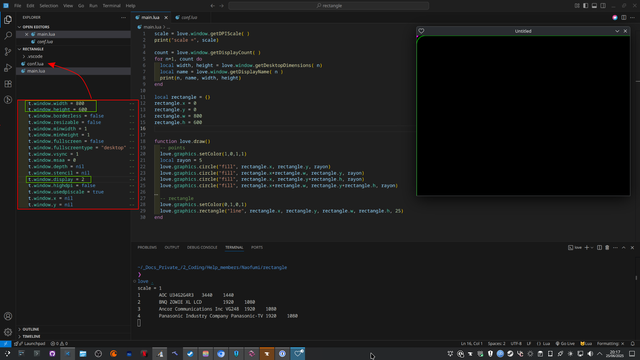Show errors and warnings count in status bar
The width and height of the screenshot is (640, 360).
tap(59, 344)
